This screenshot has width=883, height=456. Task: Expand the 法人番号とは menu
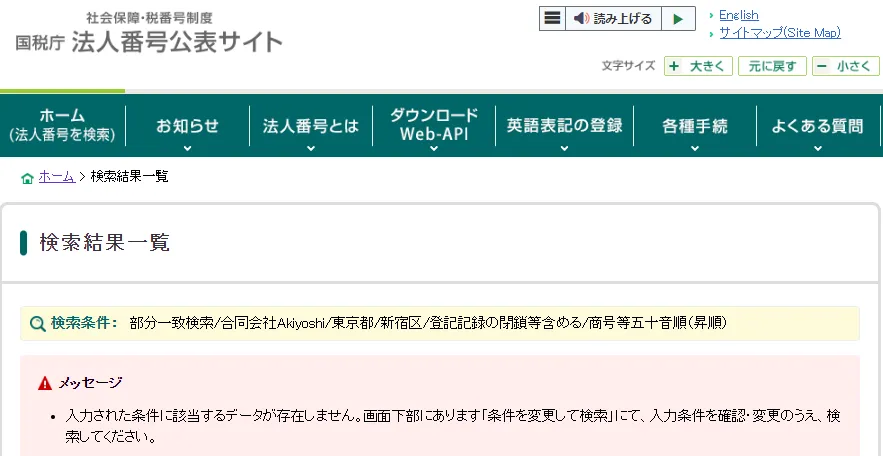click(310, 126)
